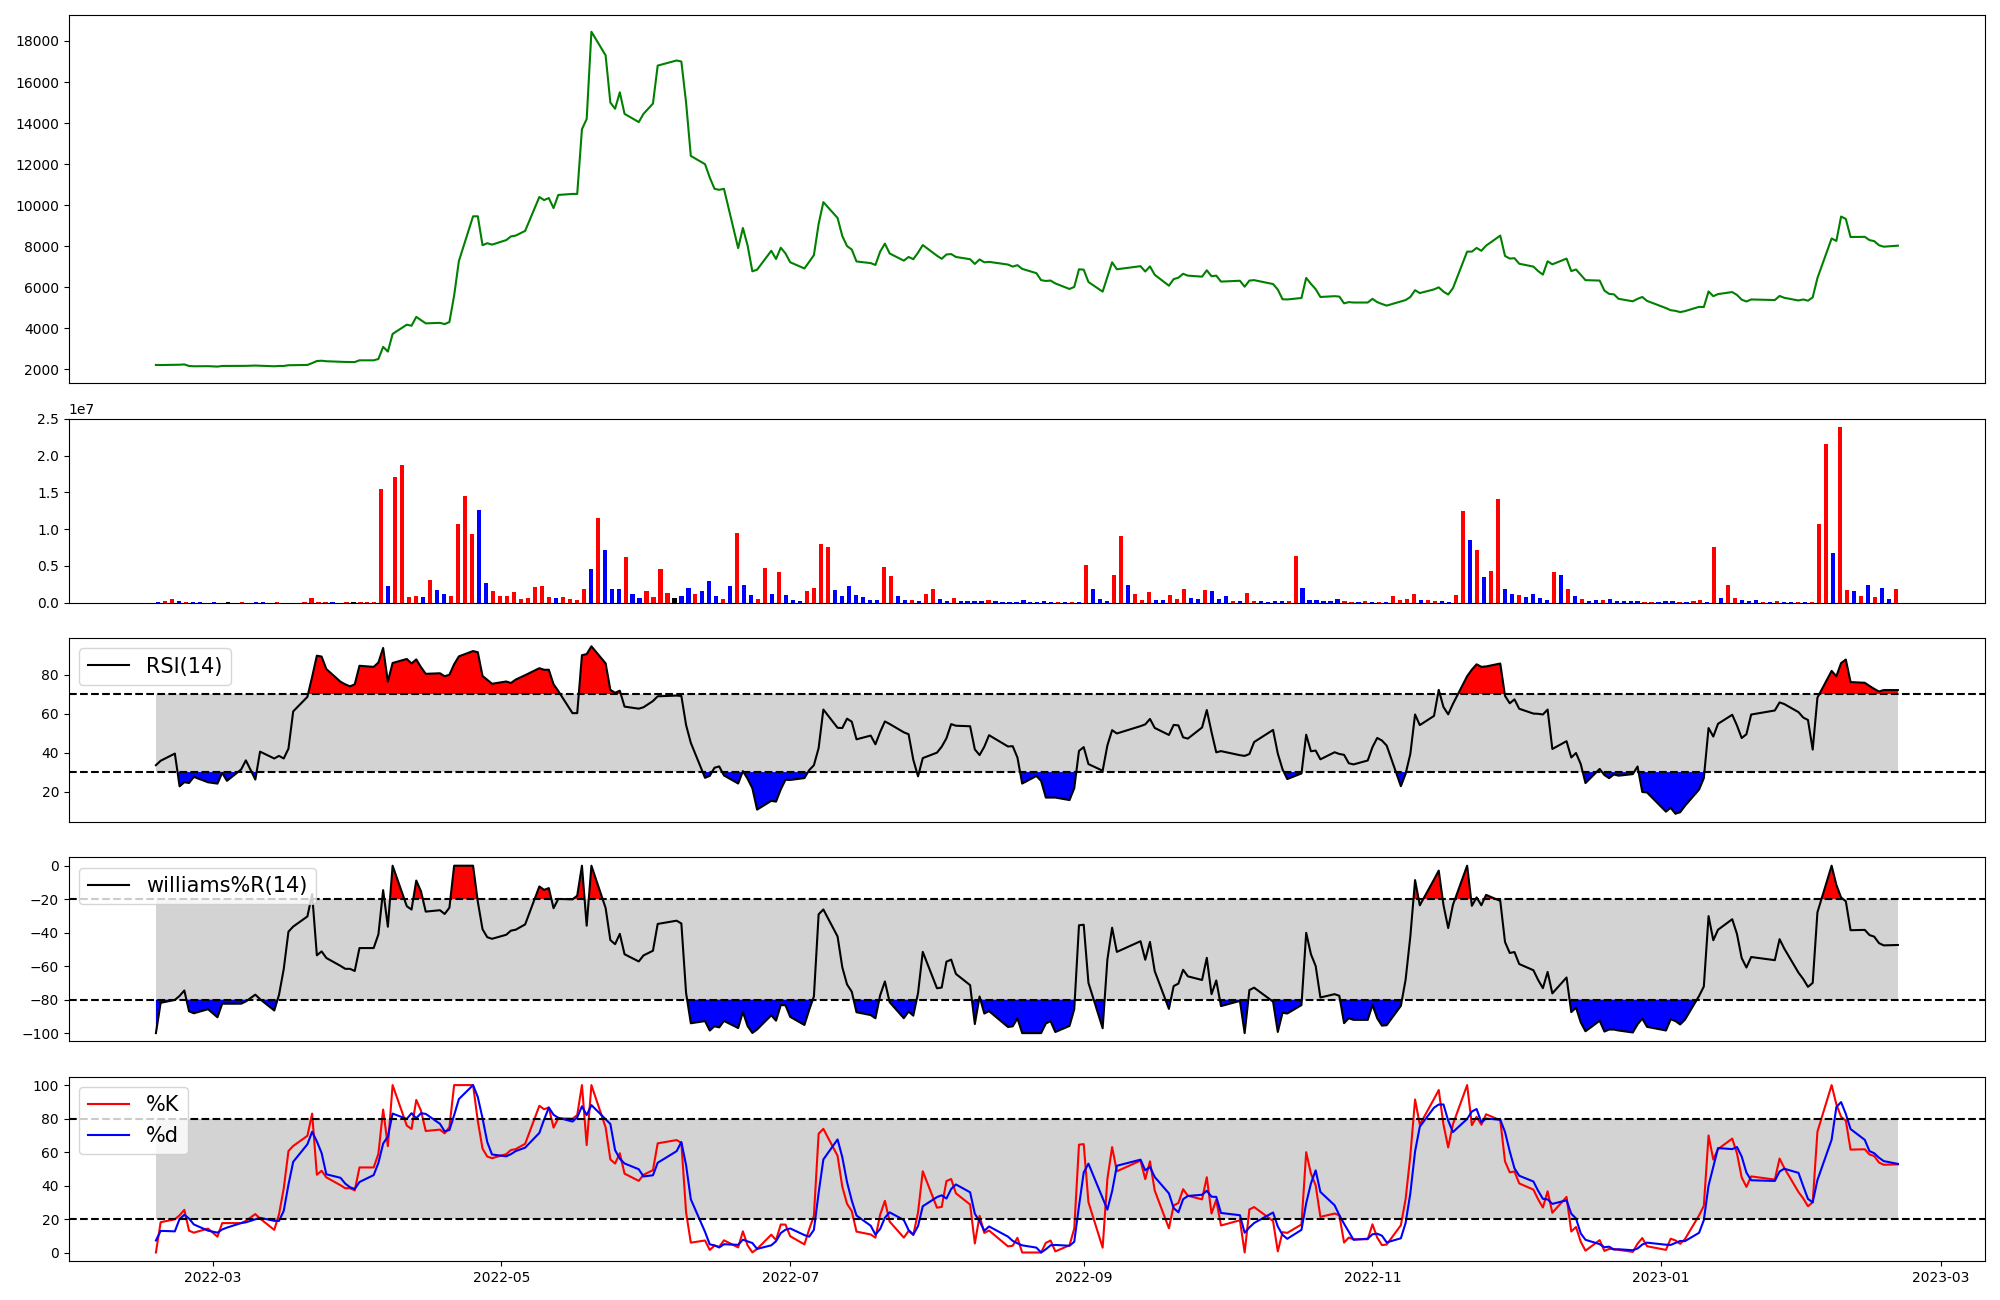
Task: Select the %d legend label
Action: coord(162,1135)
